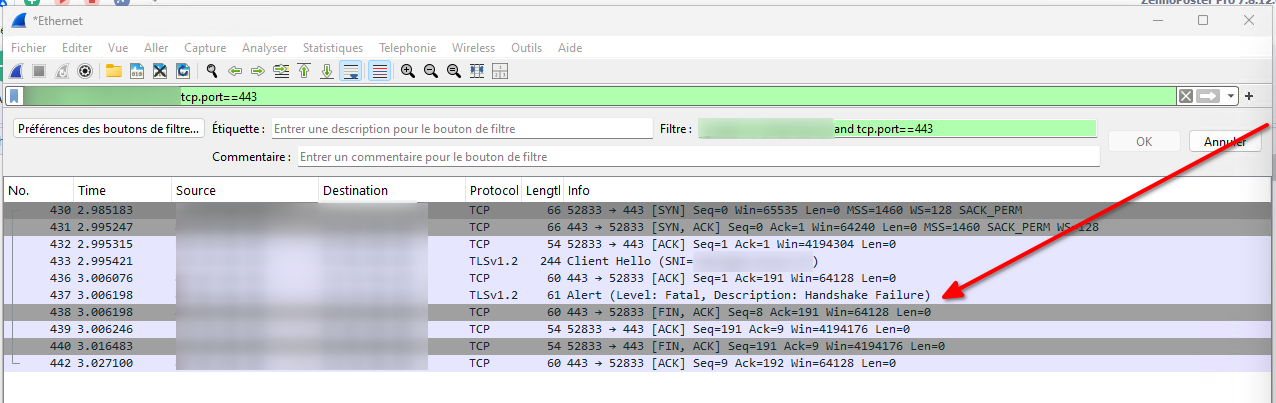Sort by the Protocol column header
Viewport: 1276px width, 403px height.
493,191
